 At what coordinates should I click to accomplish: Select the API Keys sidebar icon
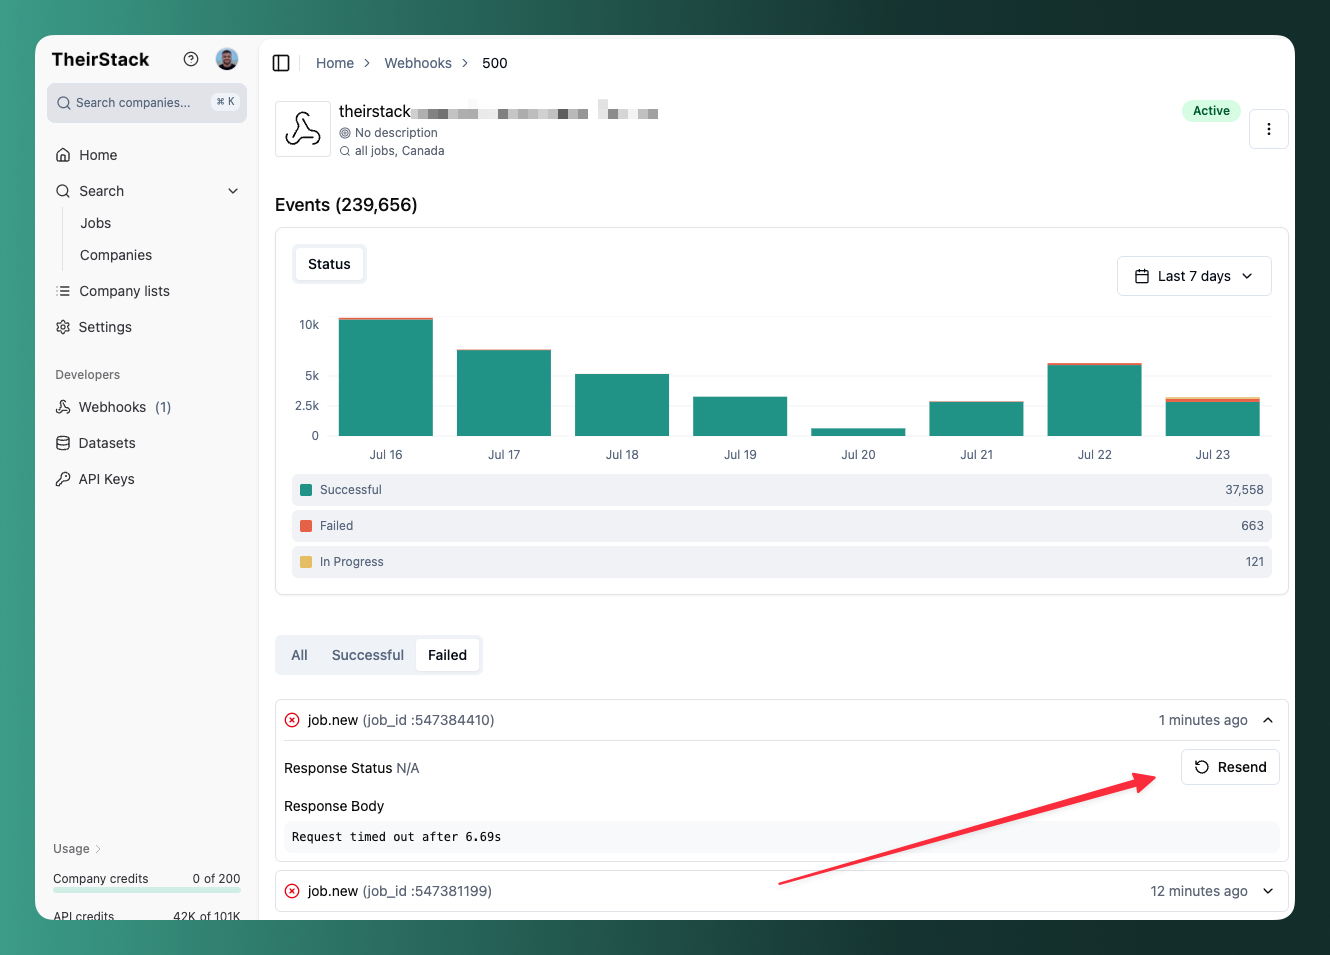63,479
